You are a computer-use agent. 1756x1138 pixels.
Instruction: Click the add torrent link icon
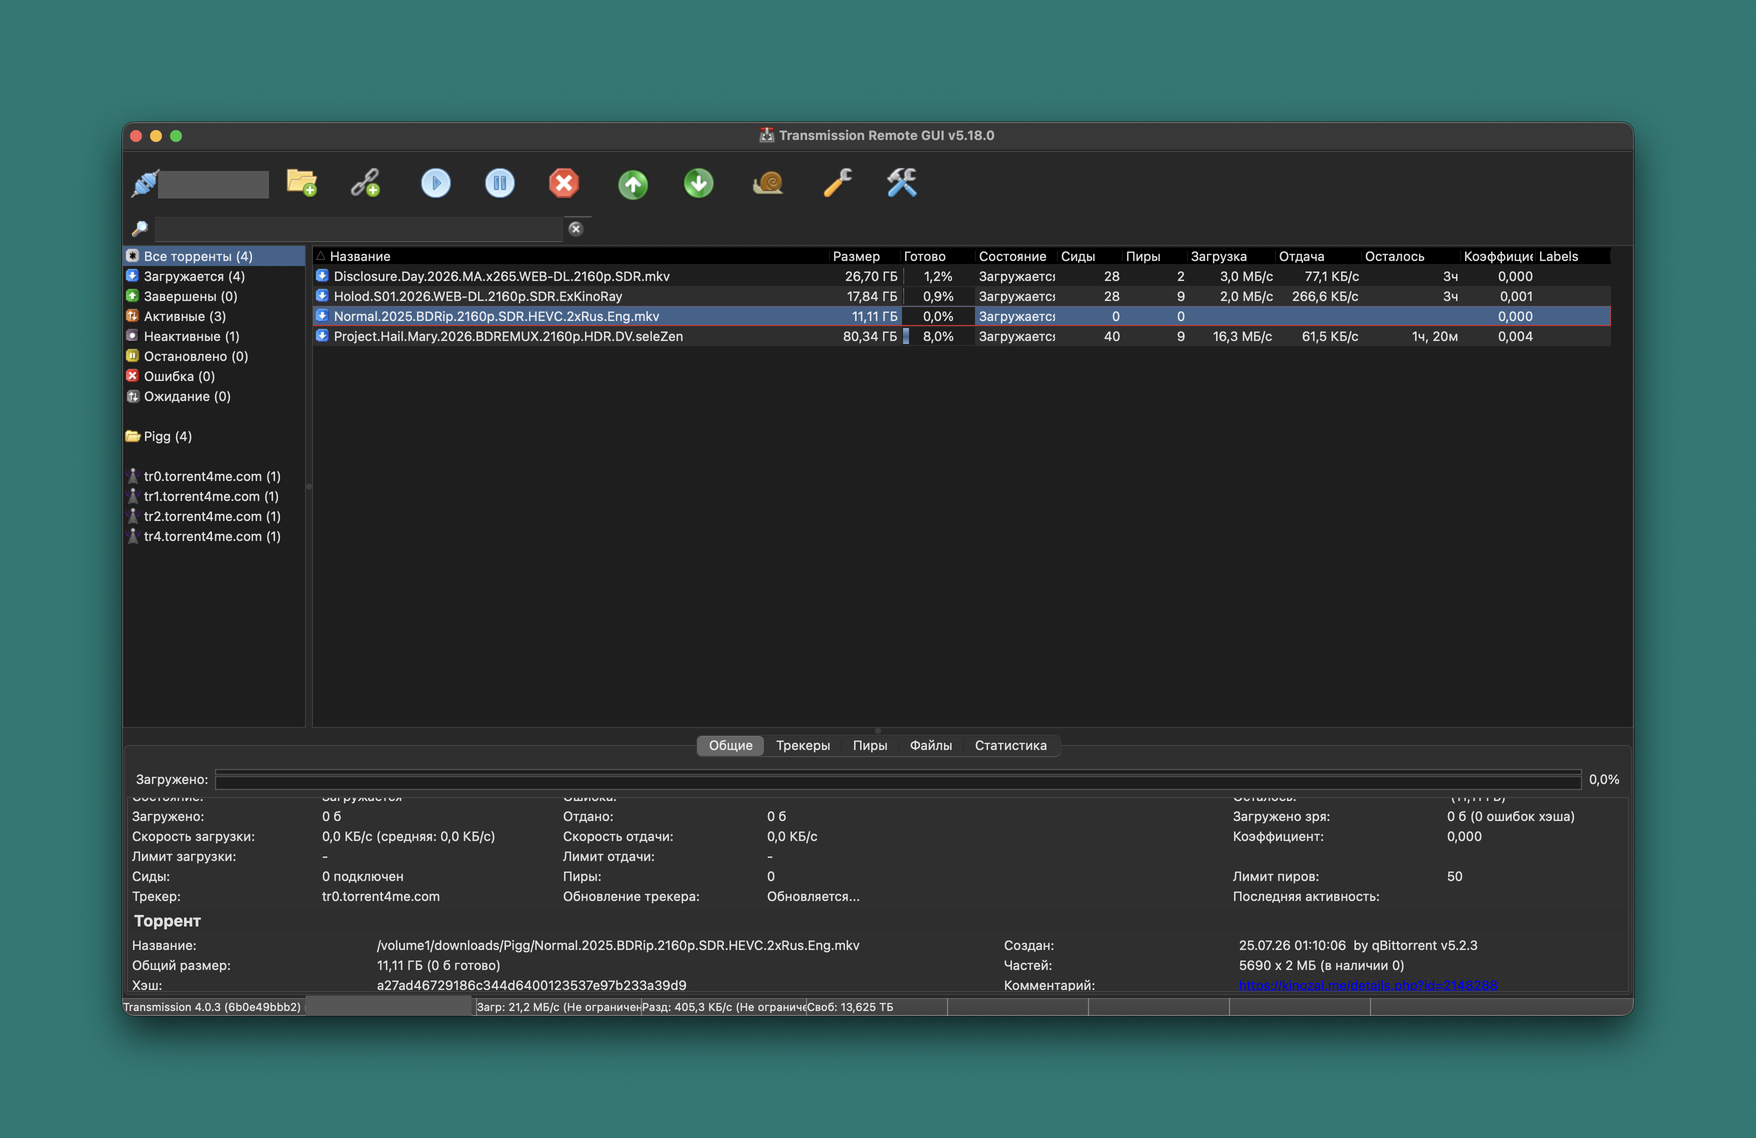pos(366,183)
